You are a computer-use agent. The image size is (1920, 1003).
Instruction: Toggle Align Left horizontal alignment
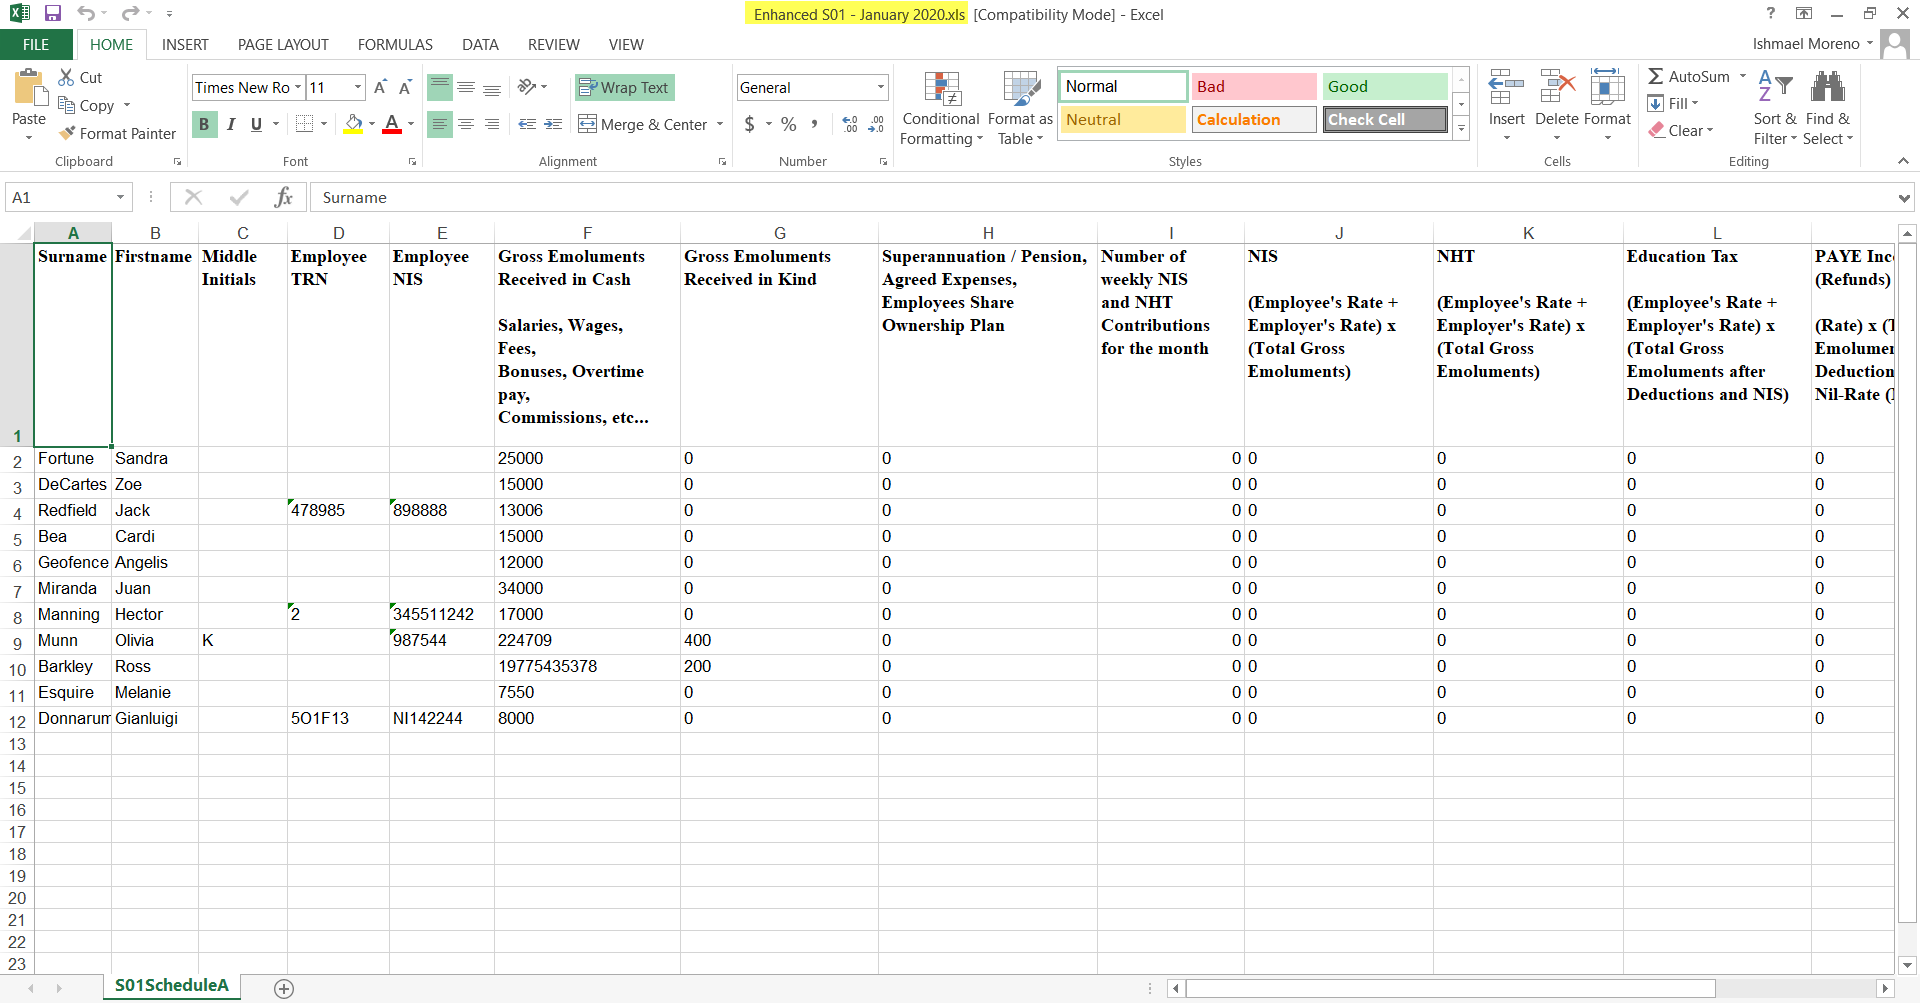440,124
